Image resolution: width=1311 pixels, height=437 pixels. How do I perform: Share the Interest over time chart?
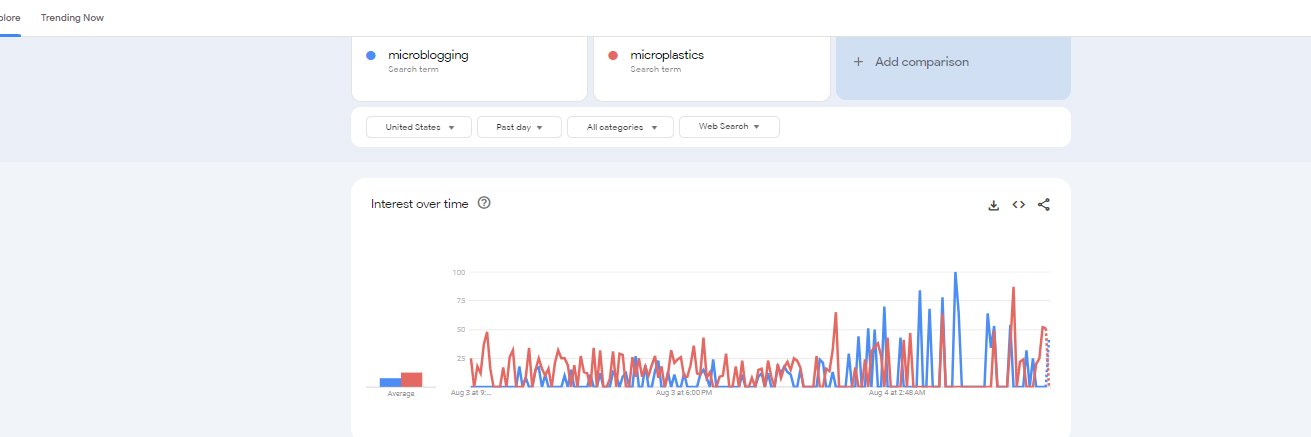[1044, 205]
